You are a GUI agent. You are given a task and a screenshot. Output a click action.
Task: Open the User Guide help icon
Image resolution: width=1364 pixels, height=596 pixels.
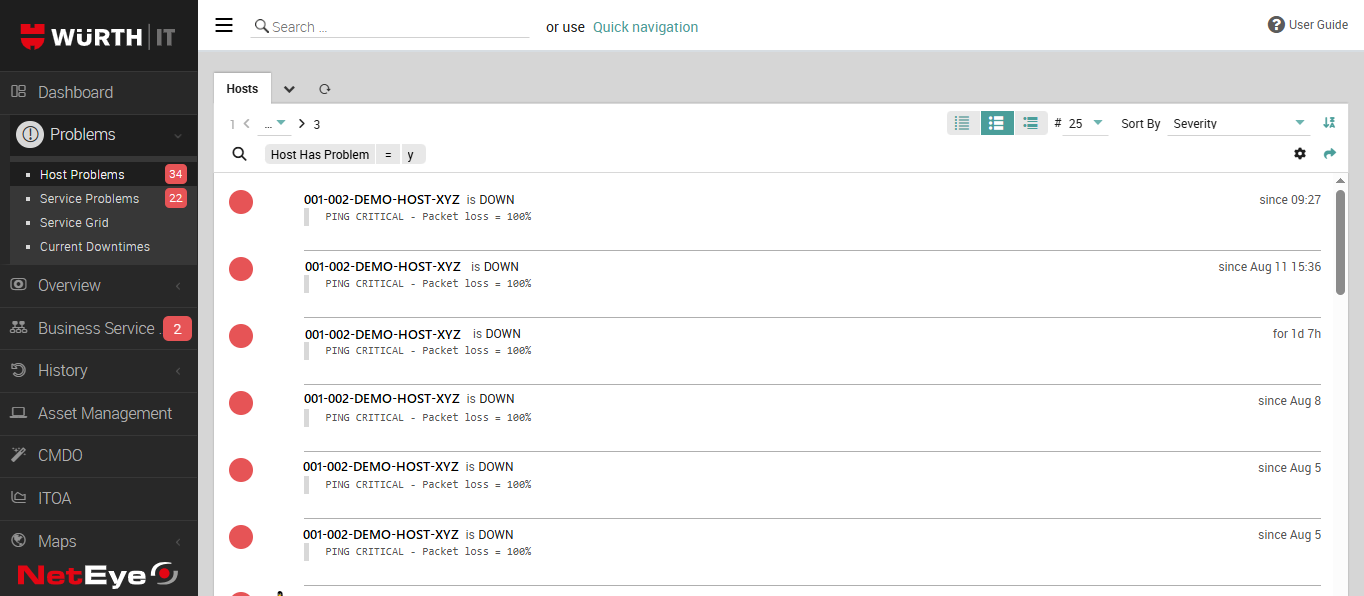click(1276, 25)
